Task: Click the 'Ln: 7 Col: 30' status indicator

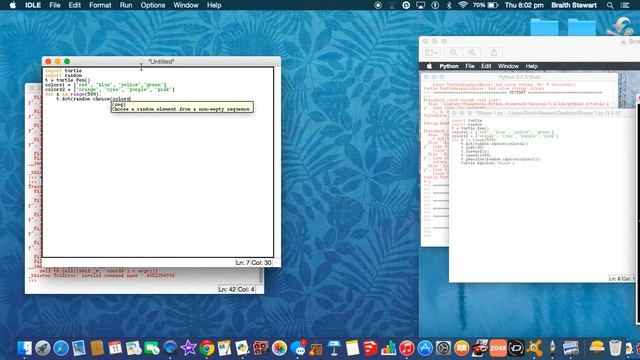Action: [253, 262]
